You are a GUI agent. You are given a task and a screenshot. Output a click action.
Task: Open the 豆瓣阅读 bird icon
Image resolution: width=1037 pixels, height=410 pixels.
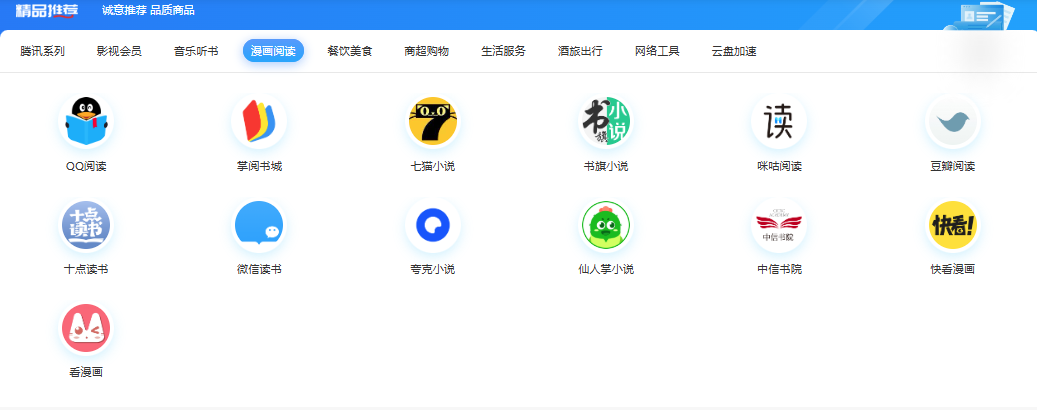click(952, 123)
